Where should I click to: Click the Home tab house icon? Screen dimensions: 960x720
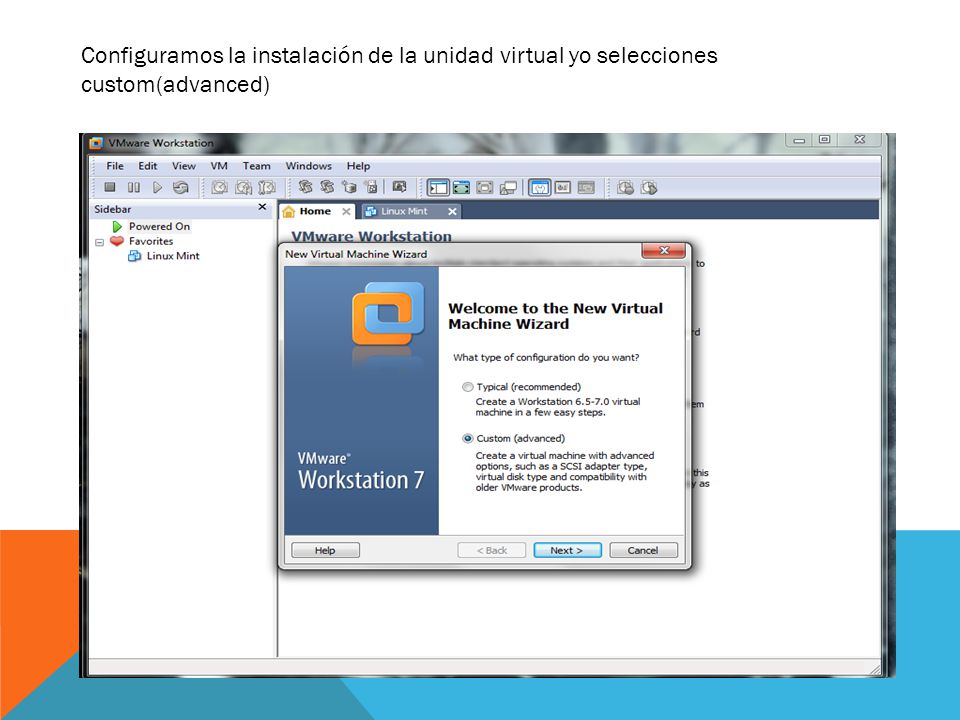(x=288, y=212)
